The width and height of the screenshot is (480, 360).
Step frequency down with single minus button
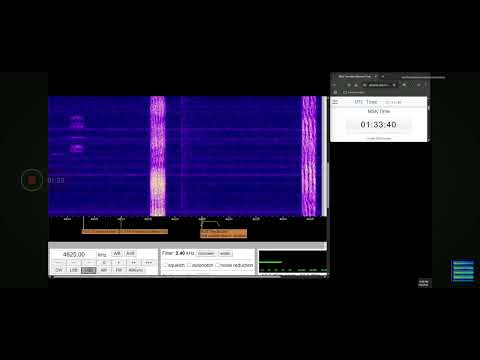click(x=89, y=262)
